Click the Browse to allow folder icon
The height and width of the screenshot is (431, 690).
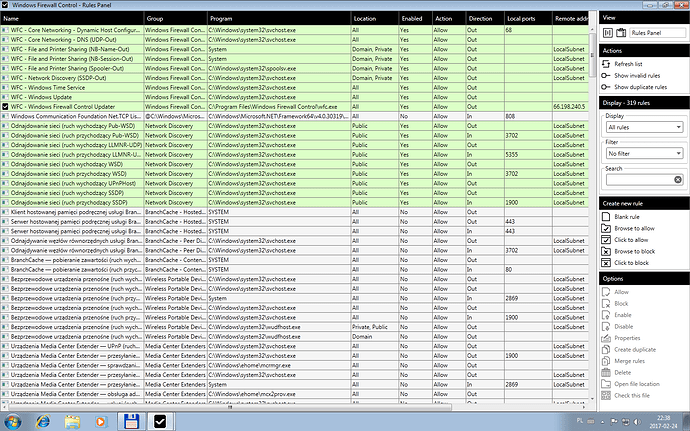[x=606, y=228]
